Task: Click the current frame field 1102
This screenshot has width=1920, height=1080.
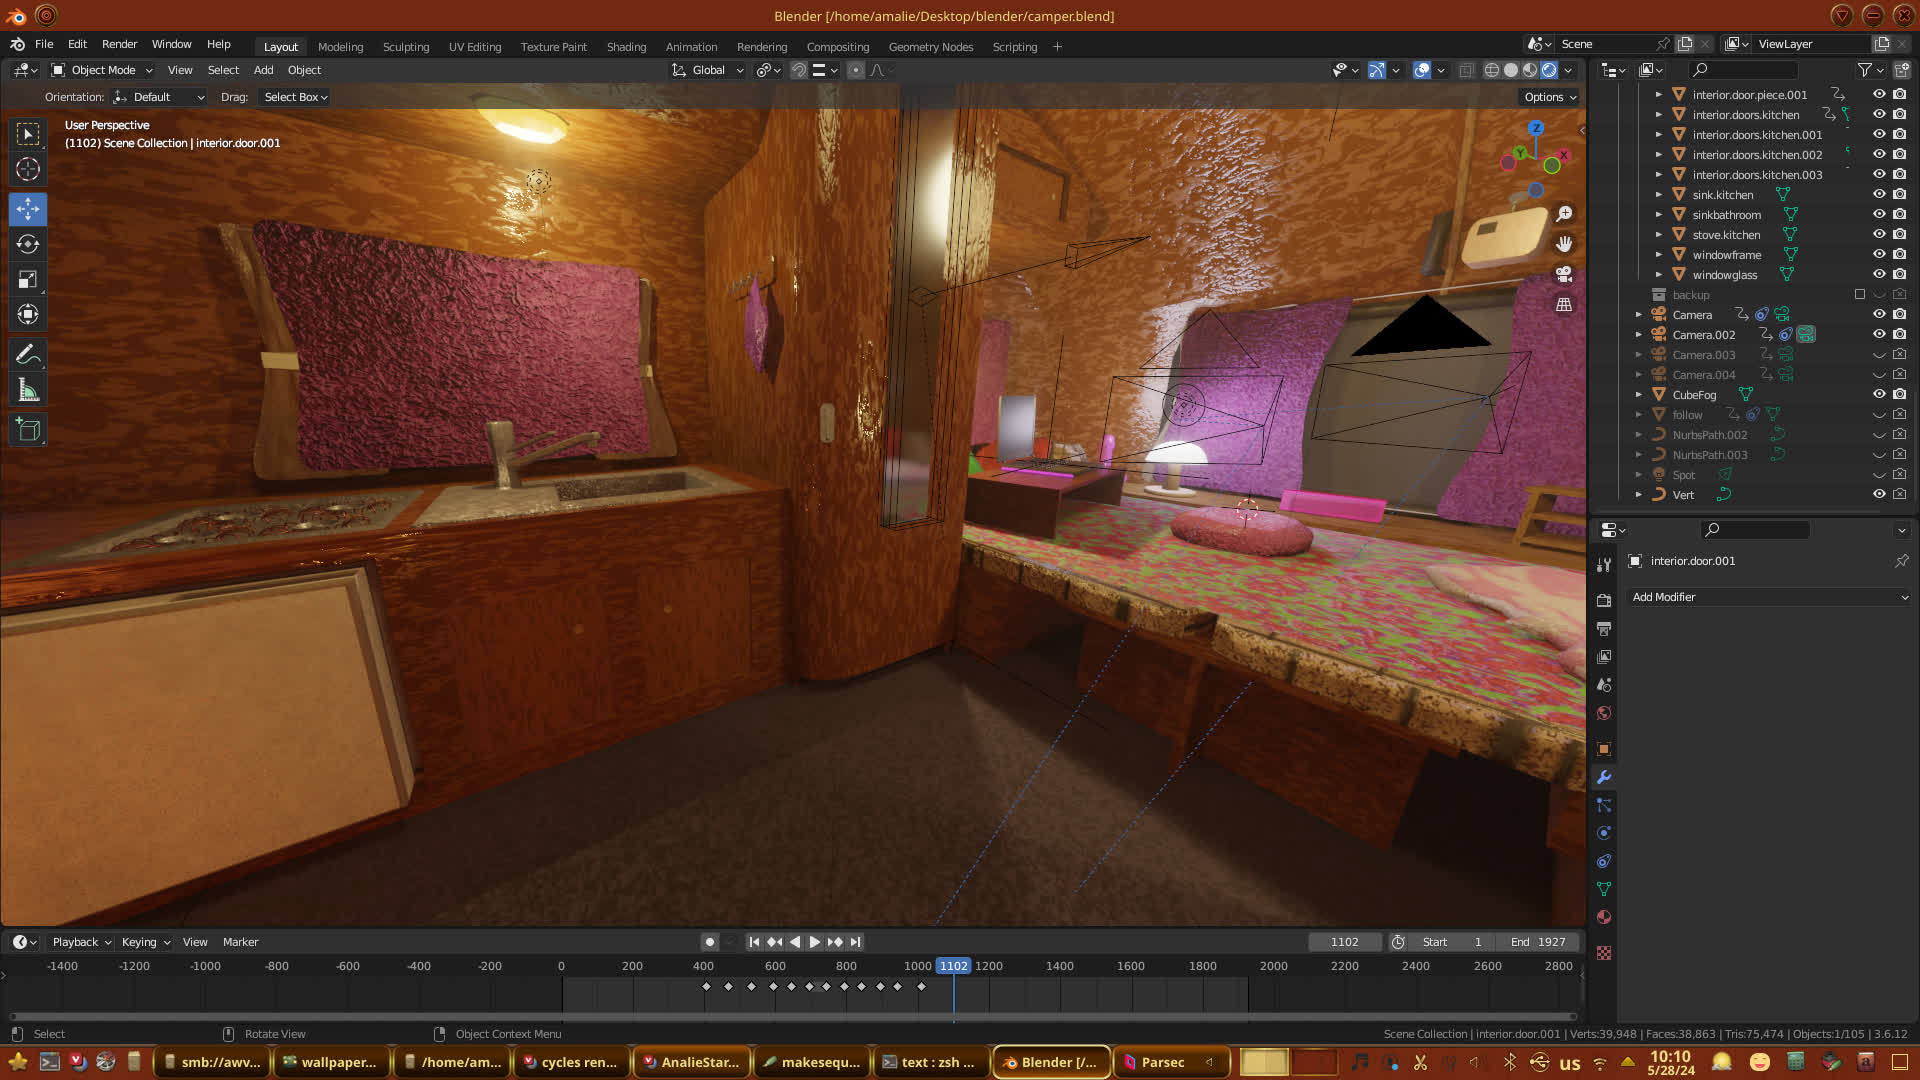Action: coord(1344,942)
